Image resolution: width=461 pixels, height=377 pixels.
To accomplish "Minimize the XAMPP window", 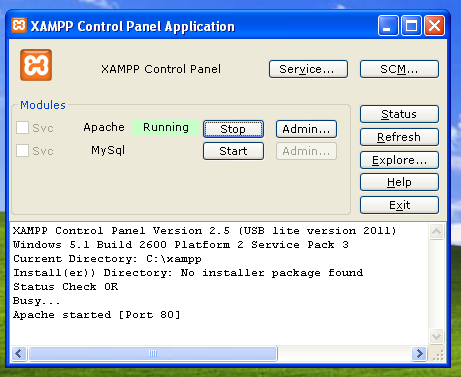I will coord(388,25).
